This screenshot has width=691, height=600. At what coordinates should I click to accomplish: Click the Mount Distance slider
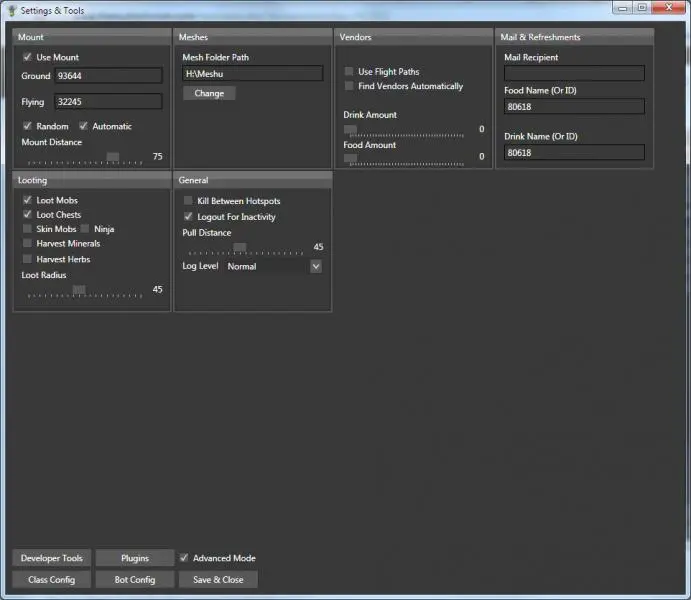[x=112, y=158]
